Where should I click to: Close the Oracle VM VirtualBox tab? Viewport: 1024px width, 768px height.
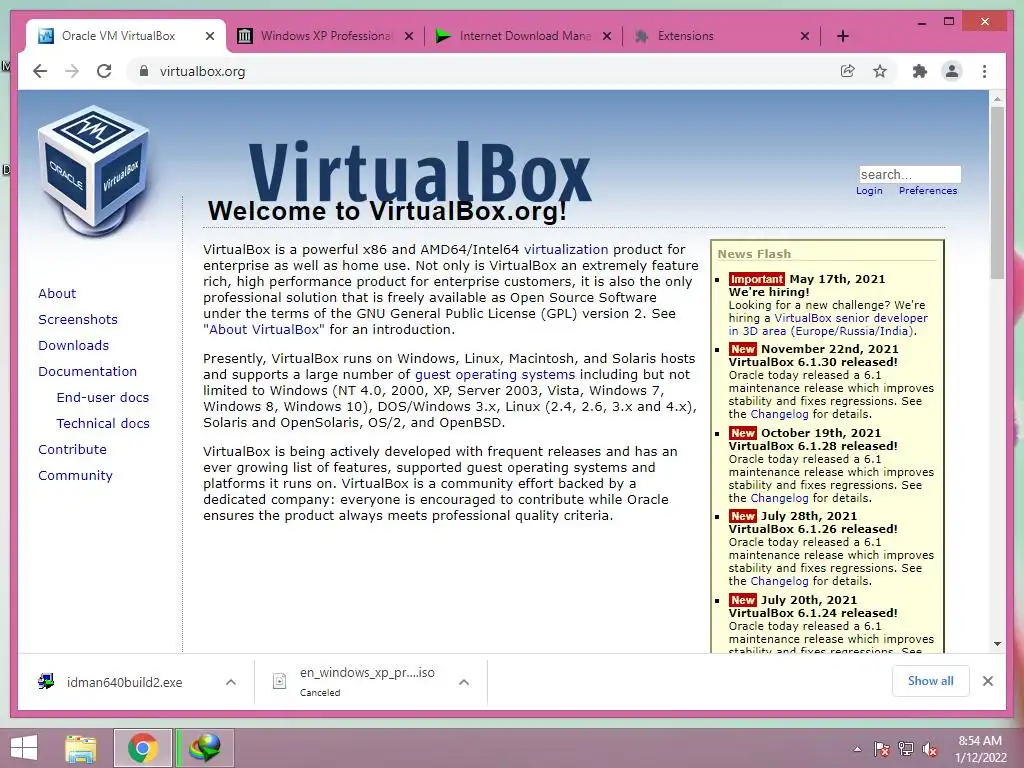(210, 36)
